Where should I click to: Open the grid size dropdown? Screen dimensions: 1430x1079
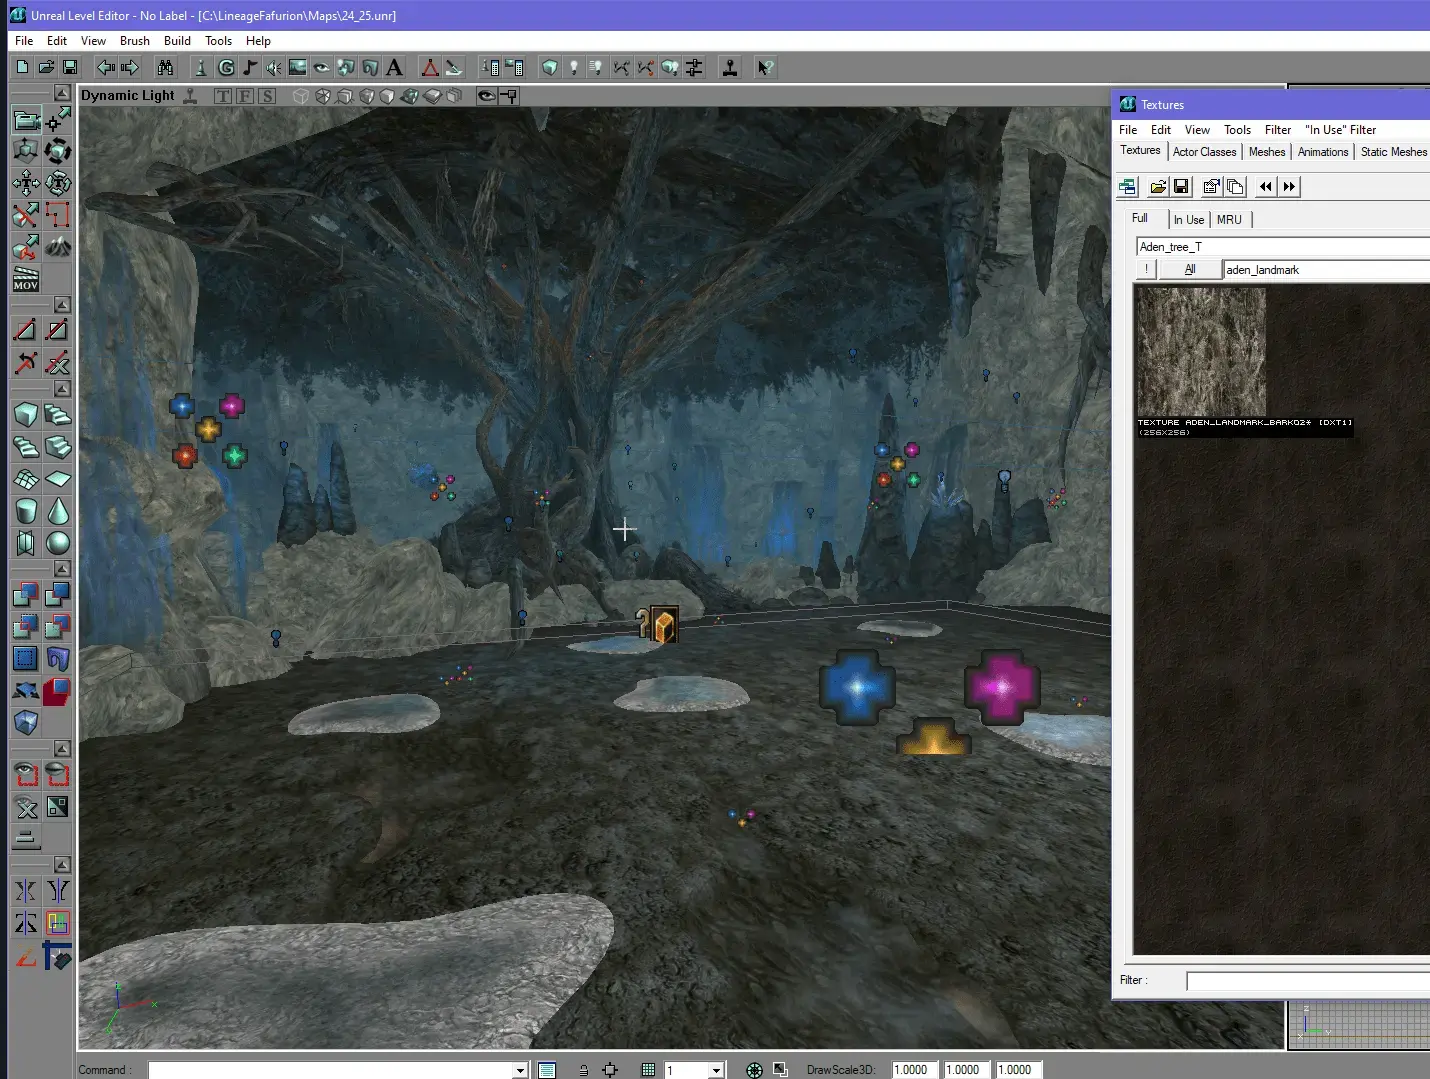coord(716,1070)
